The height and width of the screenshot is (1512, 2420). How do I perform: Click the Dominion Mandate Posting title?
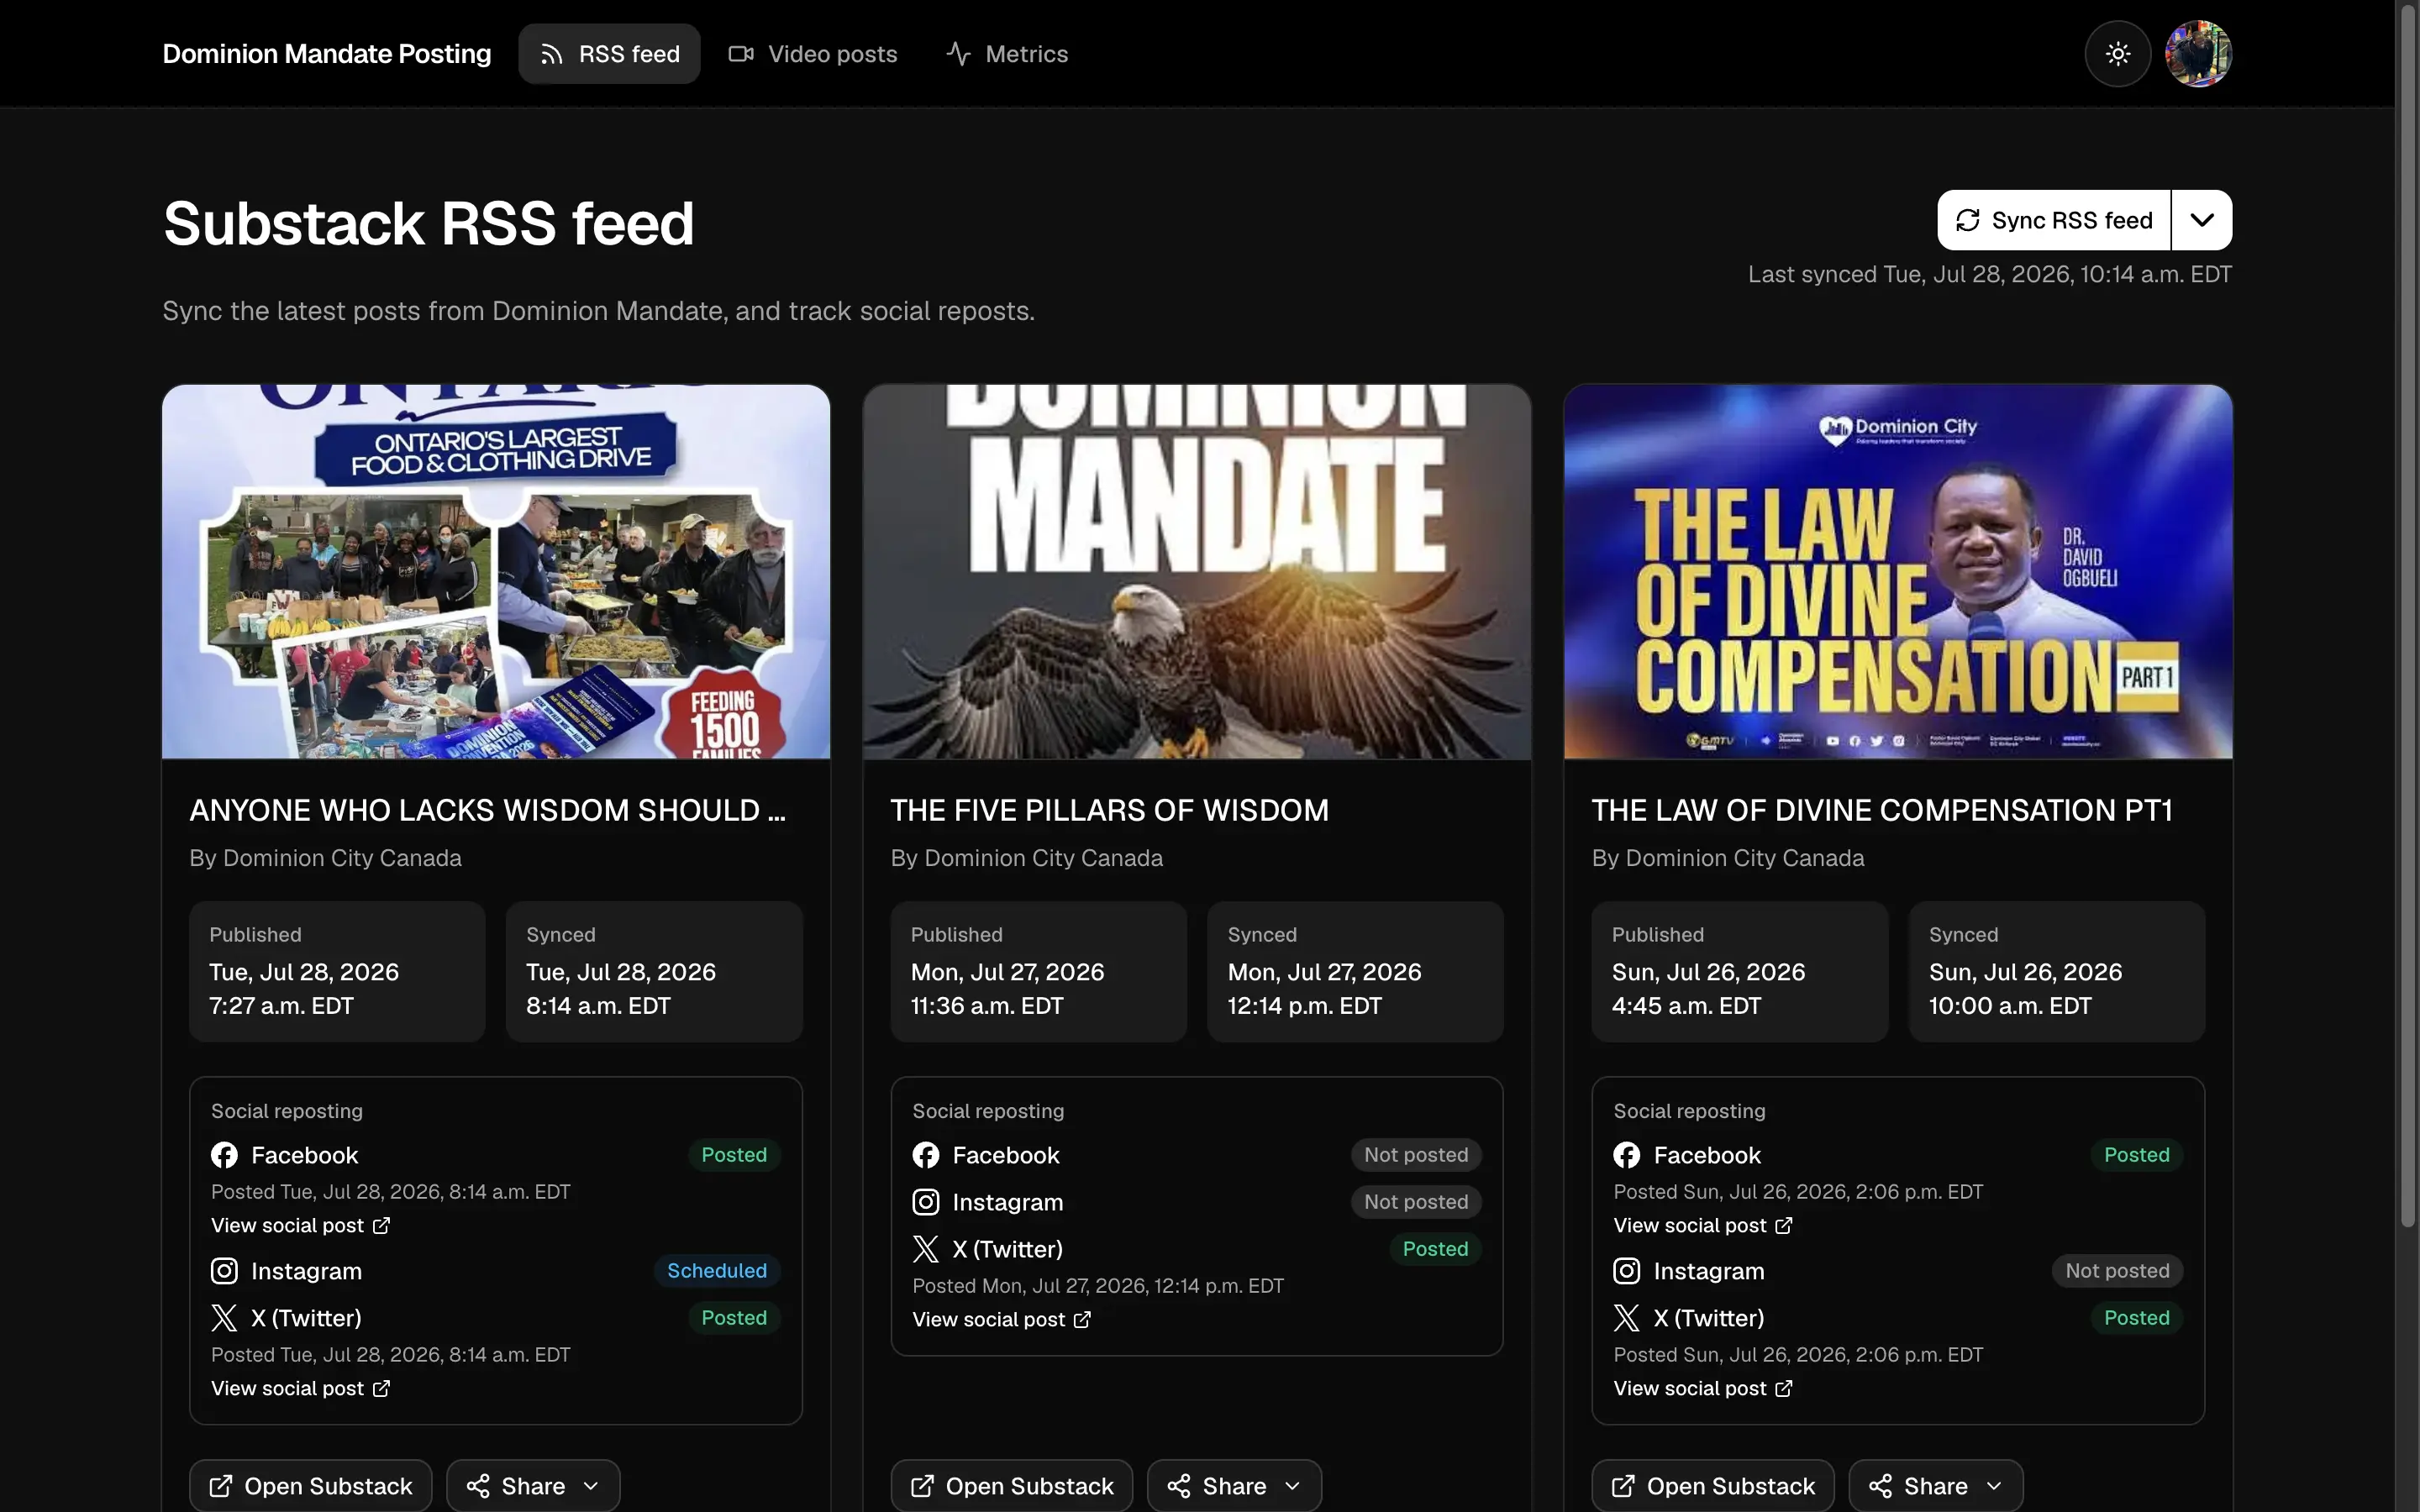pyautogui.click(x=326, y=54)
